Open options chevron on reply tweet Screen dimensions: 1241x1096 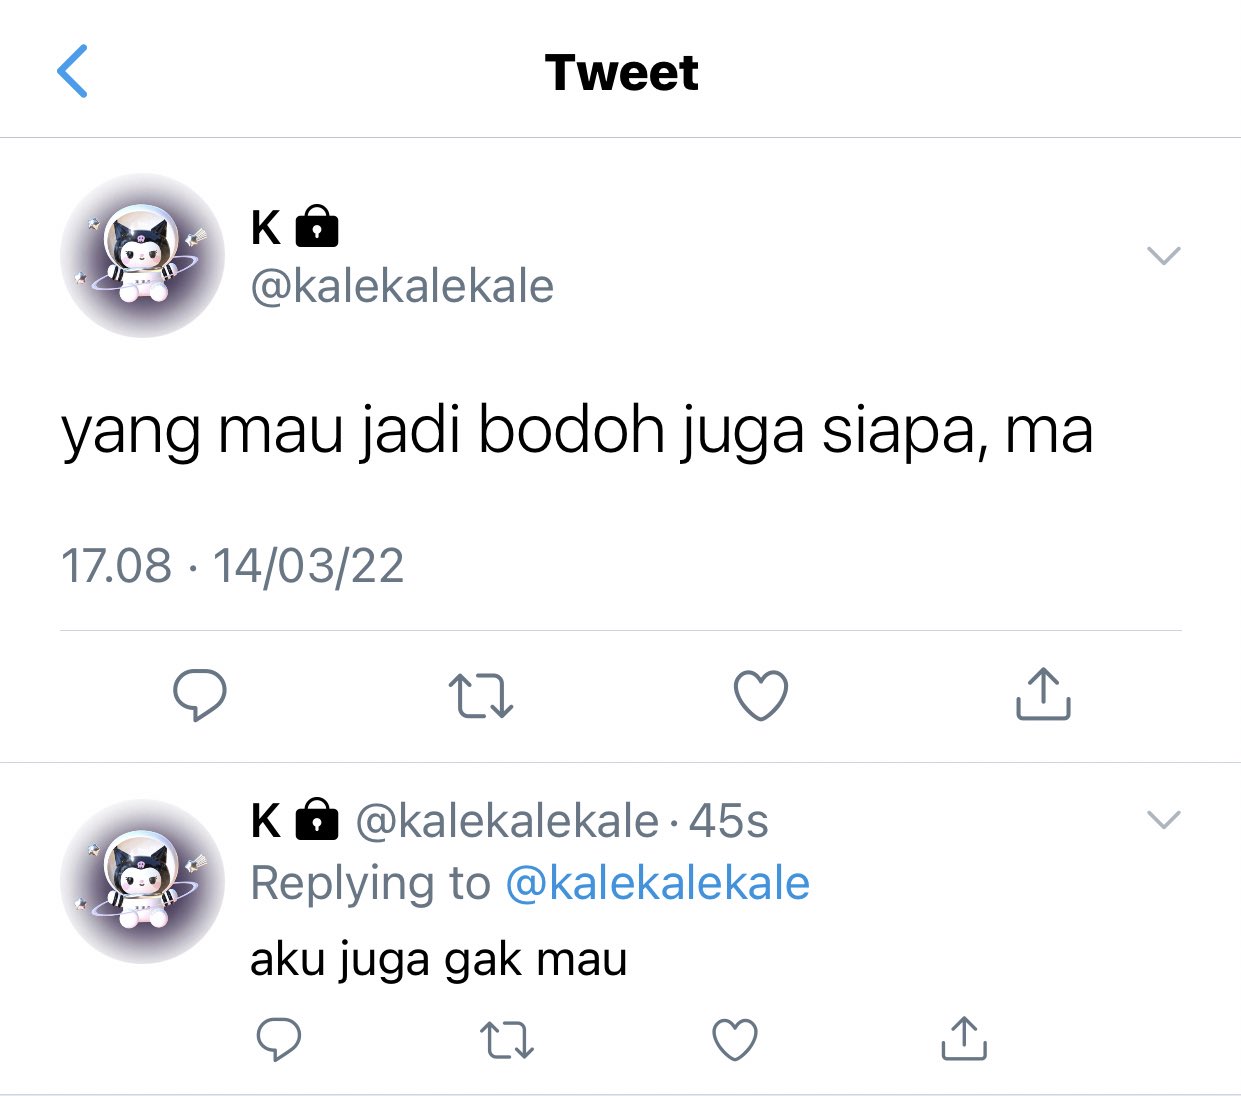point(1164,820)
